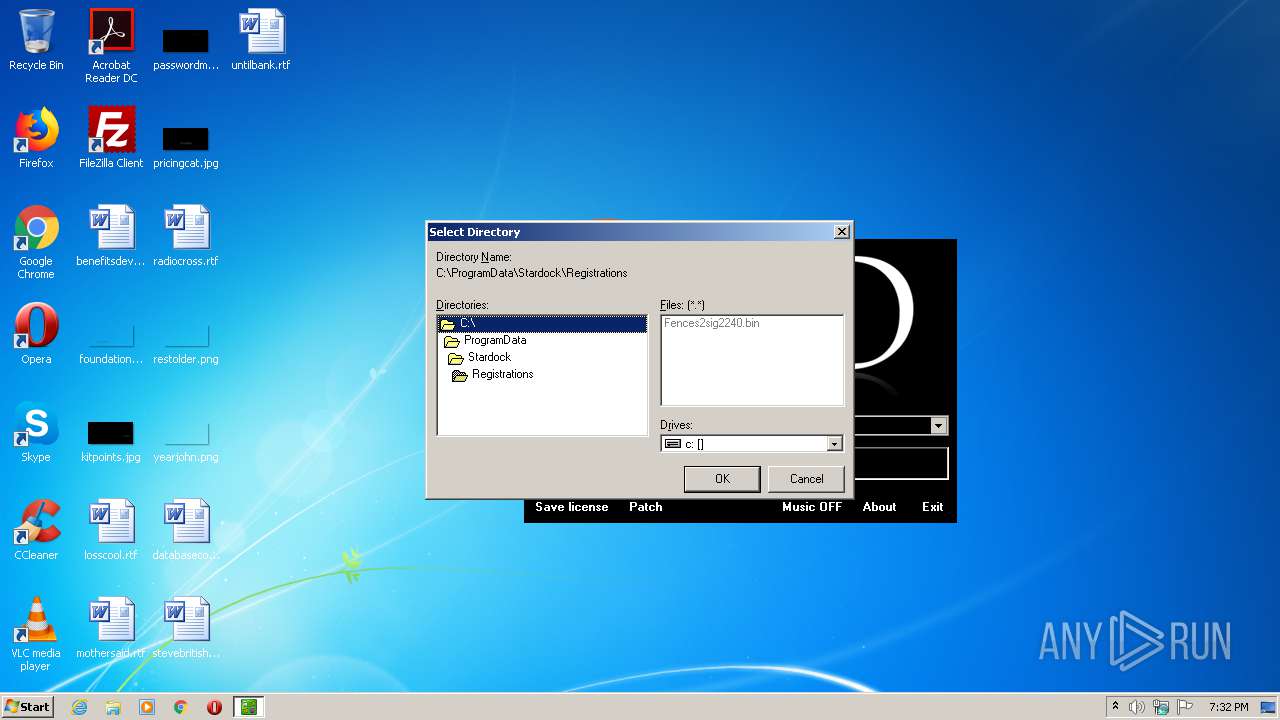Open VLC media player shortcut
The height and width of the screenshot is (720, 1280).
click(36, 634)
